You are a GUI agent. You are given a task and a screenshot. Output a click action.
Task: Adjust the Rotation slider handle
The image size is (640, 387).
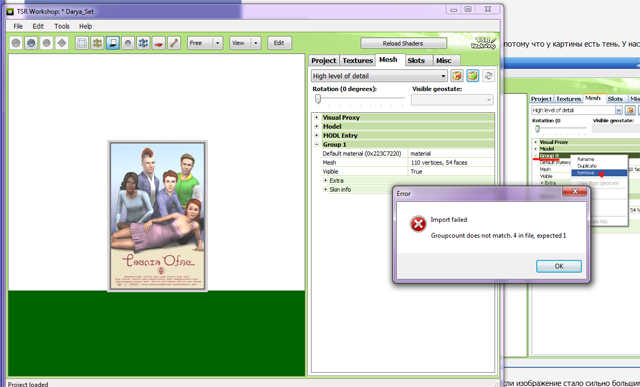pyautogui.click(x=318, y=99)
